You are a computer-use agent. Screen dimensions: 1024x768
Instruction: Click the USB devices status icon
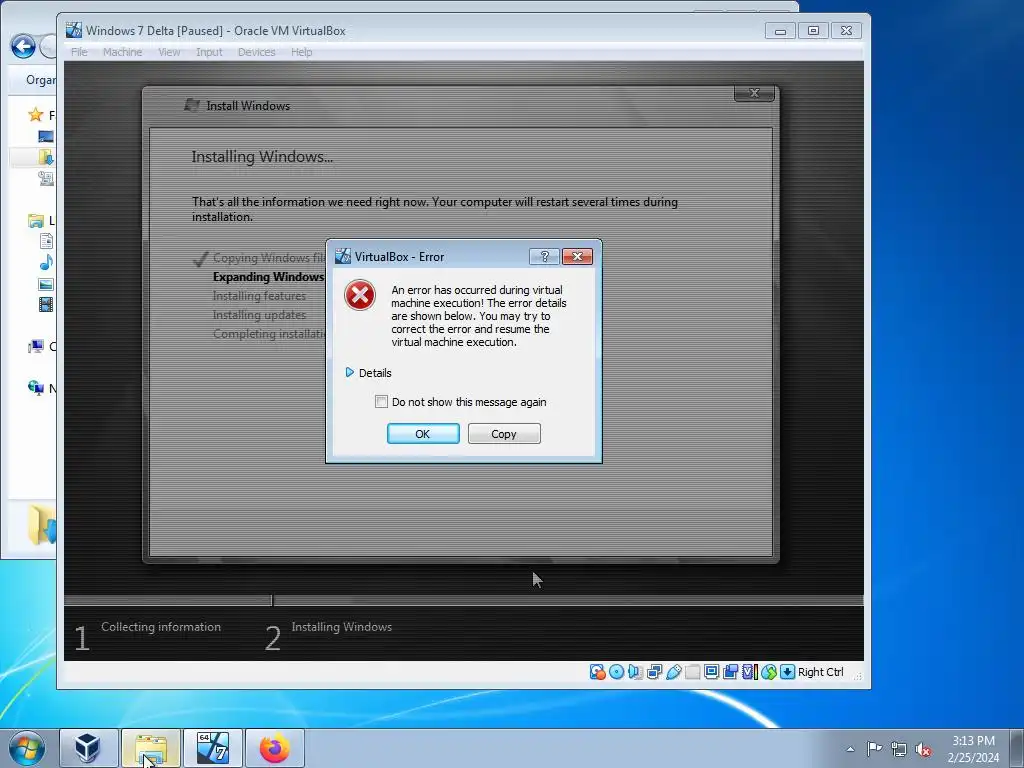673,672
